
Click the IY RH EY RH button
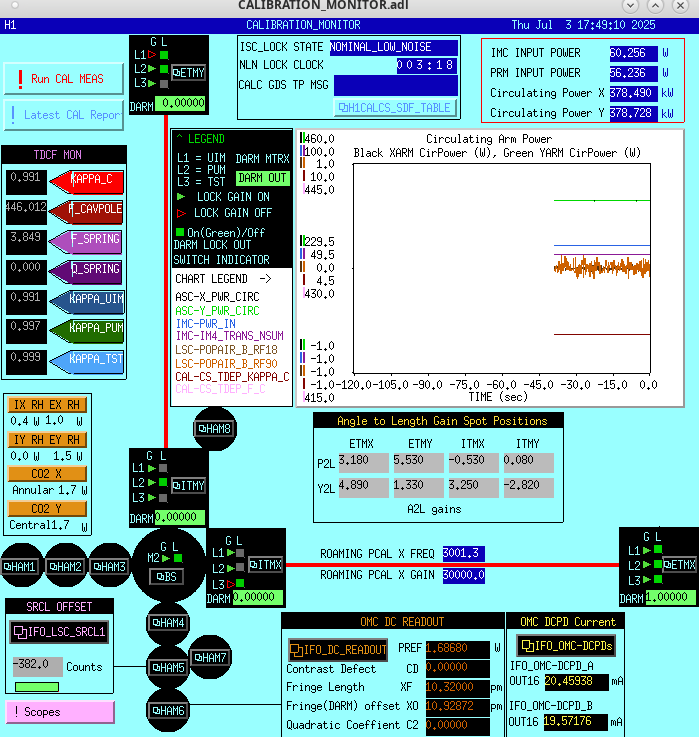[47, 440]
